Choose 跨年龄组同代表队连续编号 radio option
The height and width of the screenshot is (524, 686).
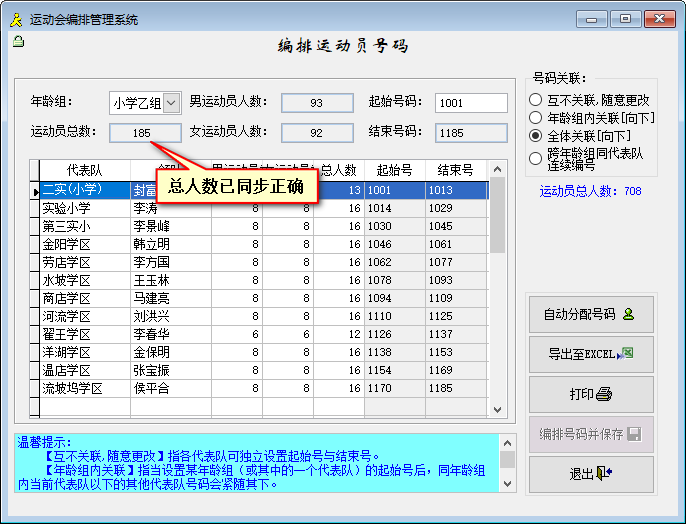[535, 158]
